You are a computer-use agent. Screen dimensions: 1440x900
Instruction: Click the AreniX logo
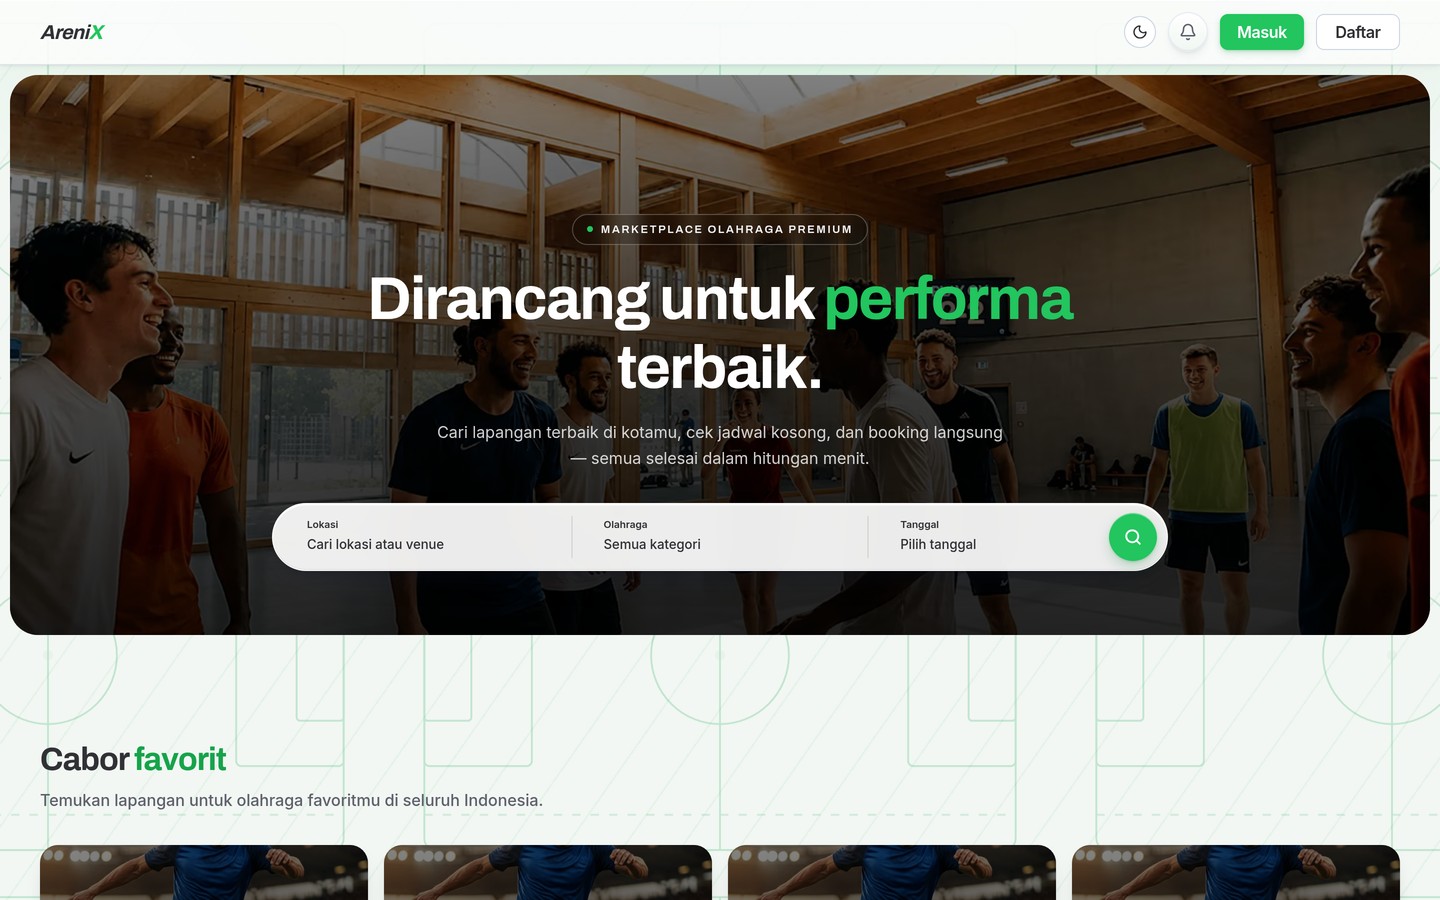coord(72,32)
